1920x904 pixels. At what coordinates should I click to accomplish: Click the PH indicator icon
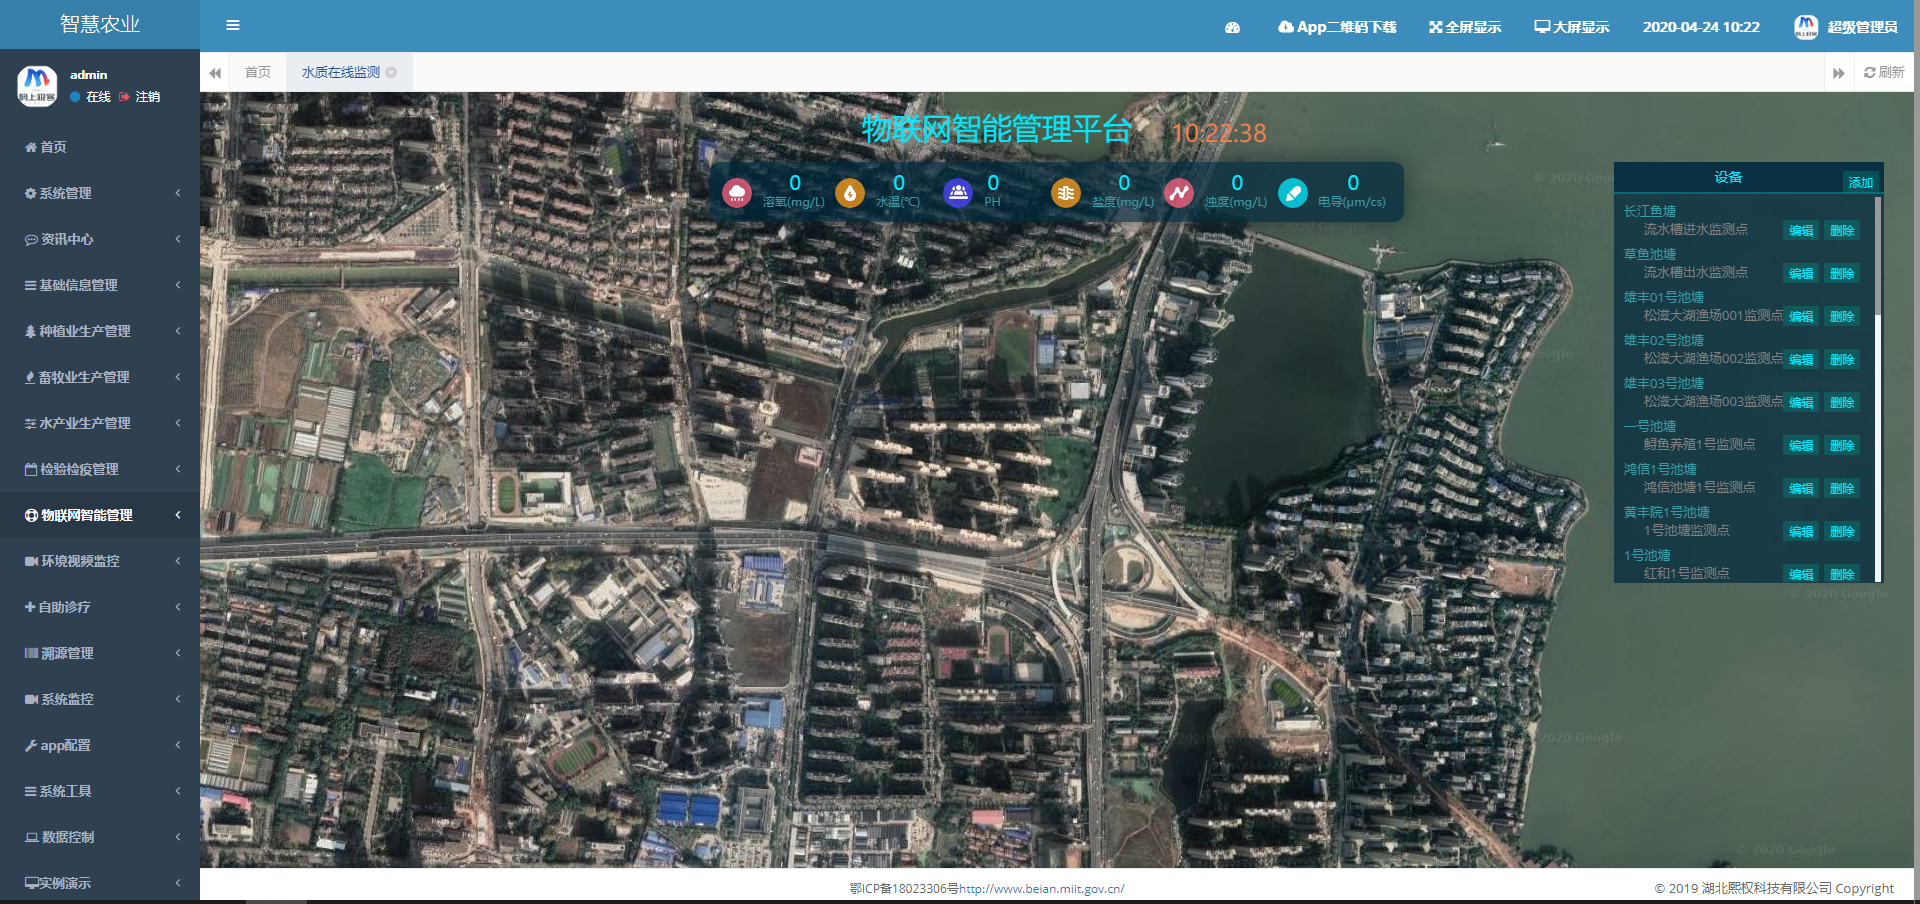[958, 192]
